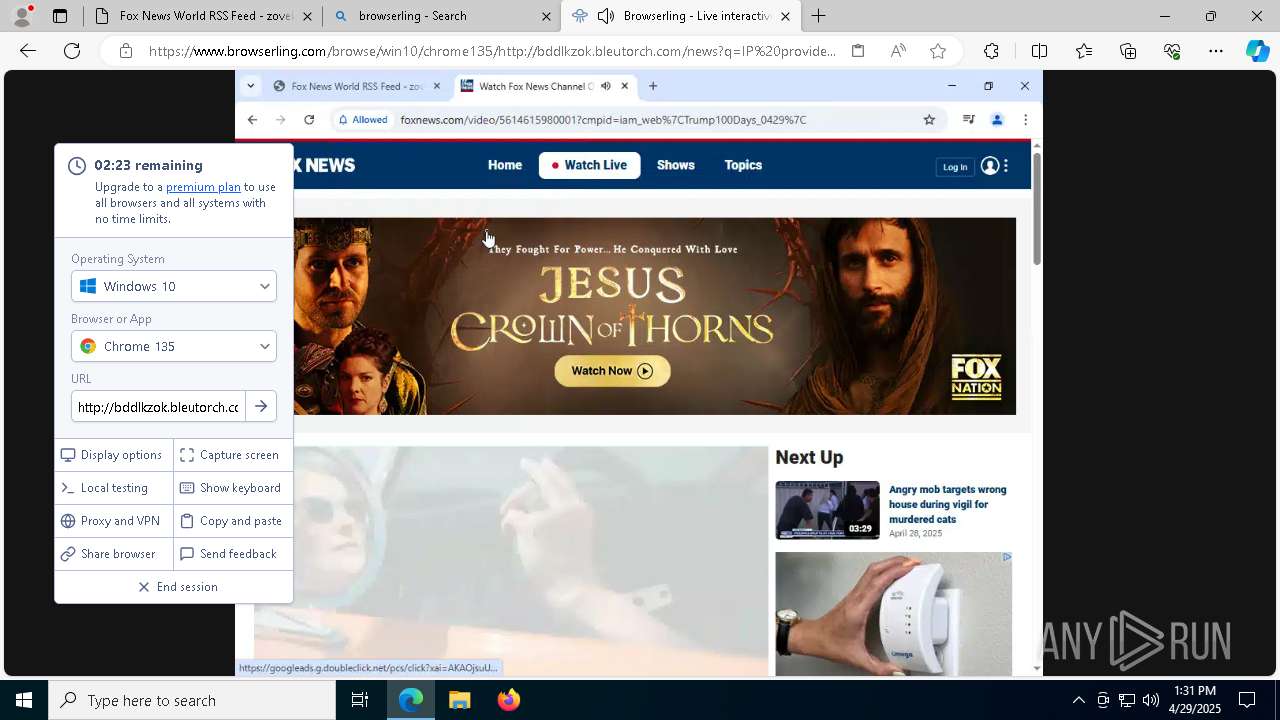Open Chrome media controls icon
This screenshot has width=1280, height=720.
[x=968, y=120]
